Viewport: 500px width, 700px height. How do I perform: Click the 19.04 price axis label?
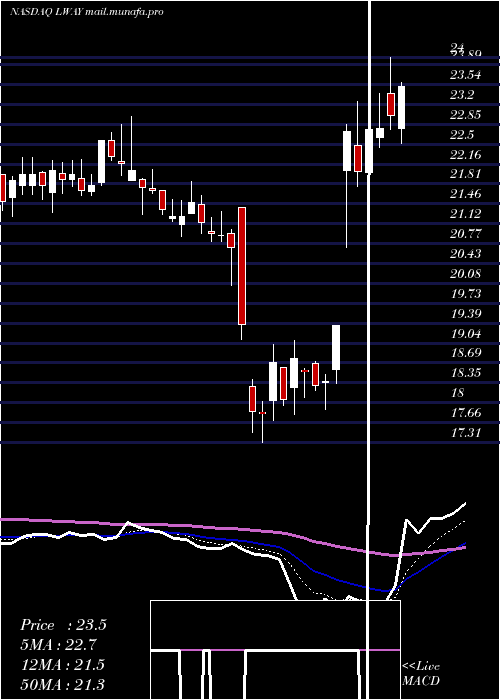466,333
